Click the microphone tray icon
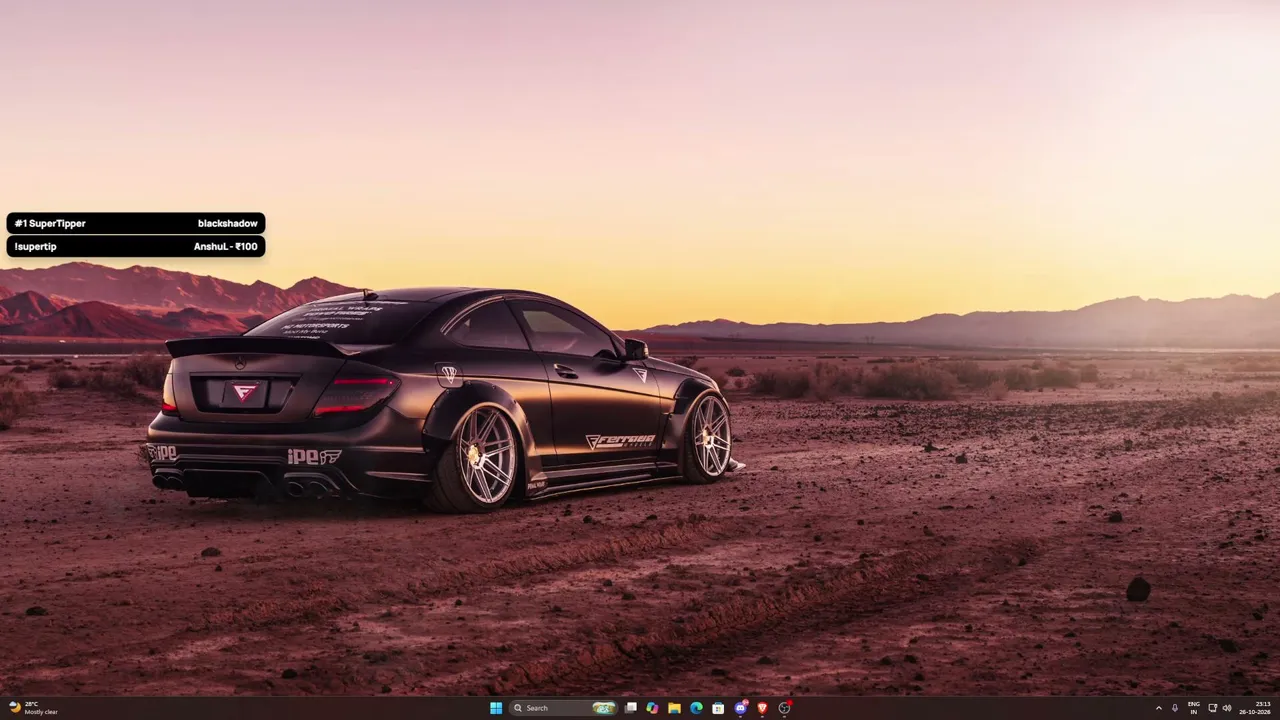The image size is (1280, 720). click(1175, 708)
